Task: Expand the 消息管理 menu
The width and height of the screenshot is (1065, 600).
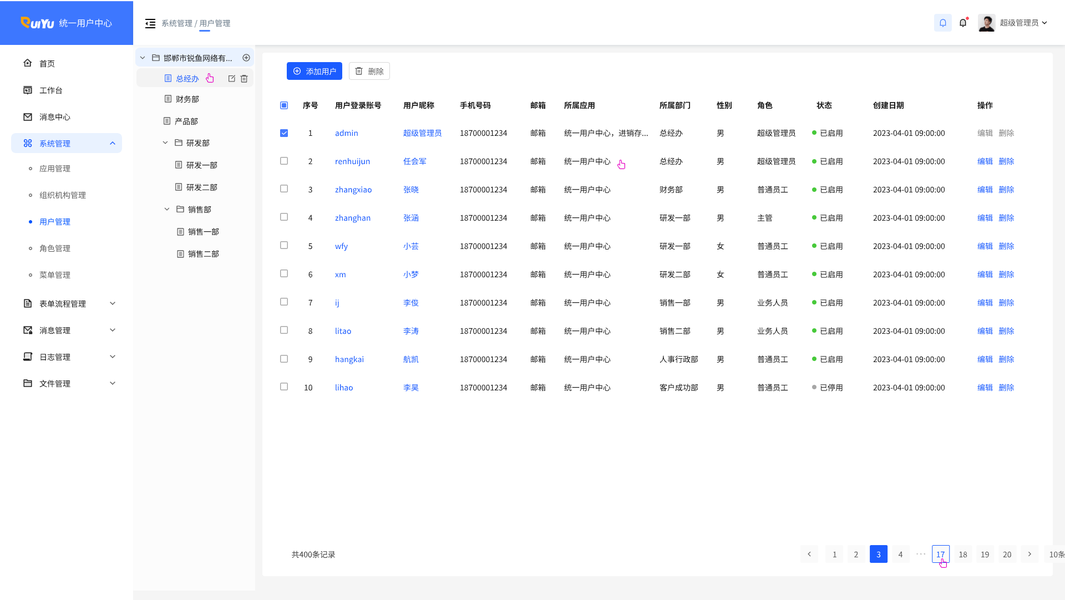Action: point(113,330)
